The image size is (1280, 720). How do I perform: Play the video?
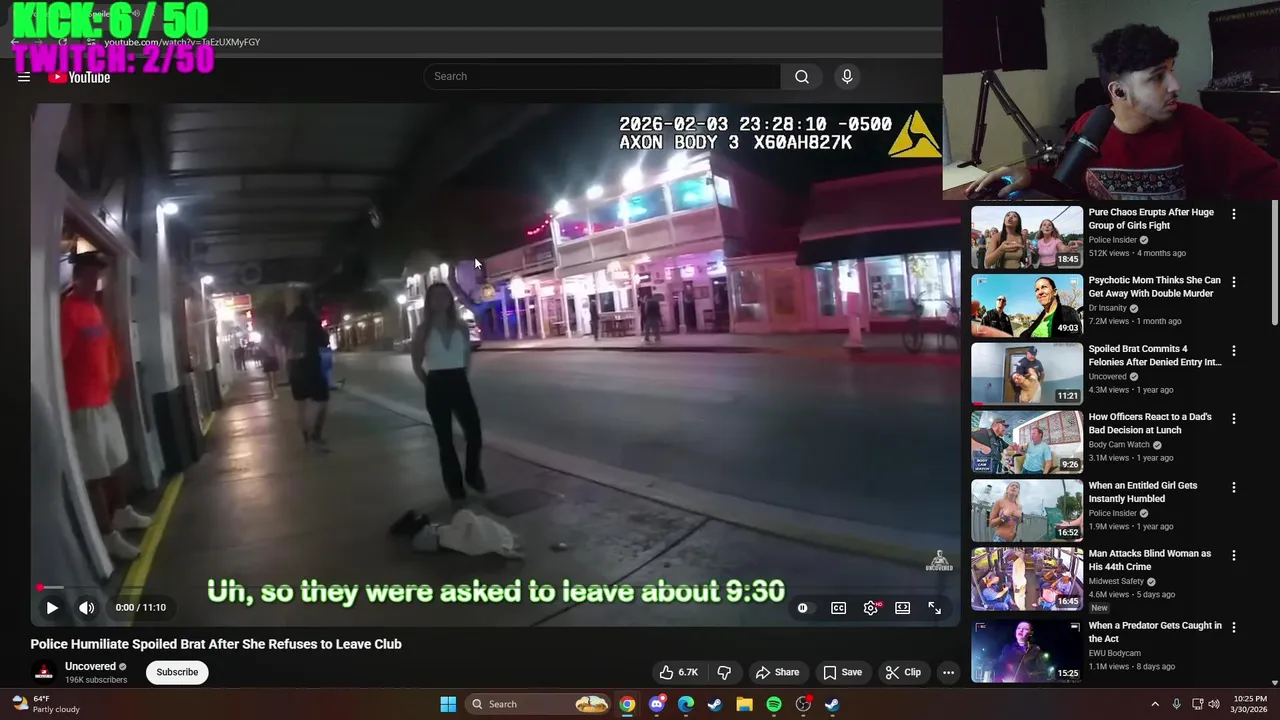pyautogui.click(x=52, y=607)
